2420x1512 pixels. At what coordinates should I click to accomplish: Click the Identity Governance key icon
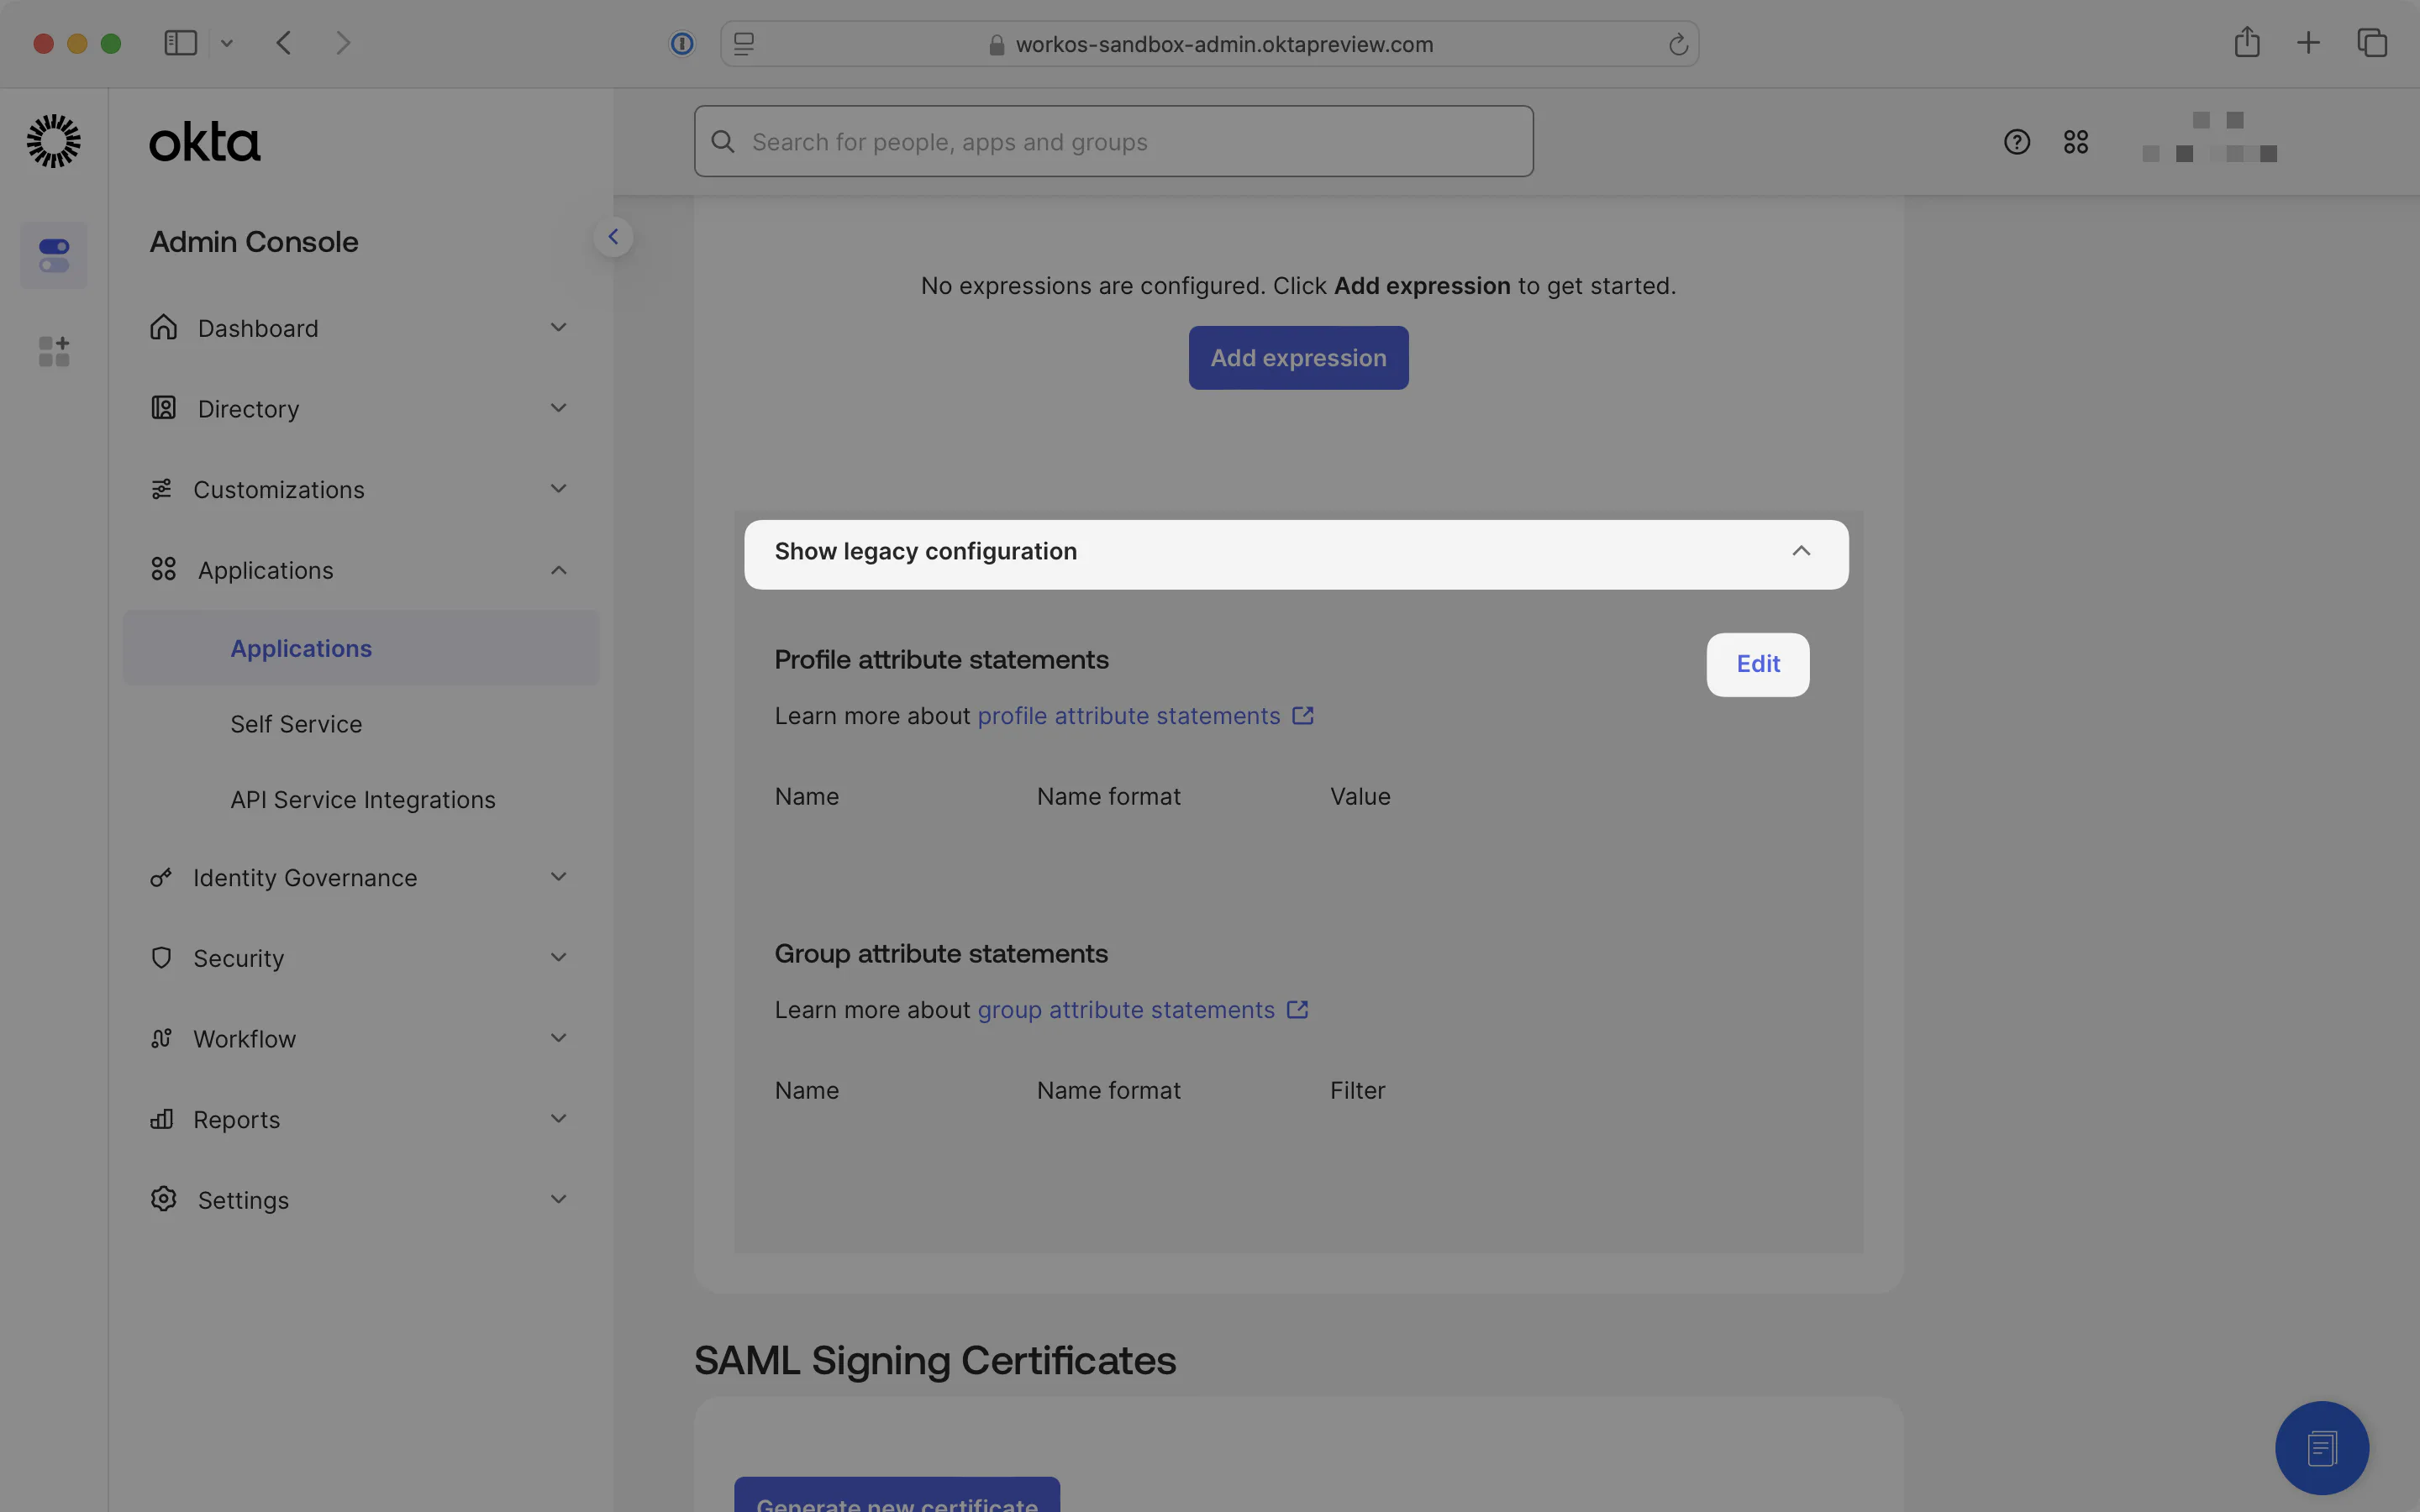point(161,877)
